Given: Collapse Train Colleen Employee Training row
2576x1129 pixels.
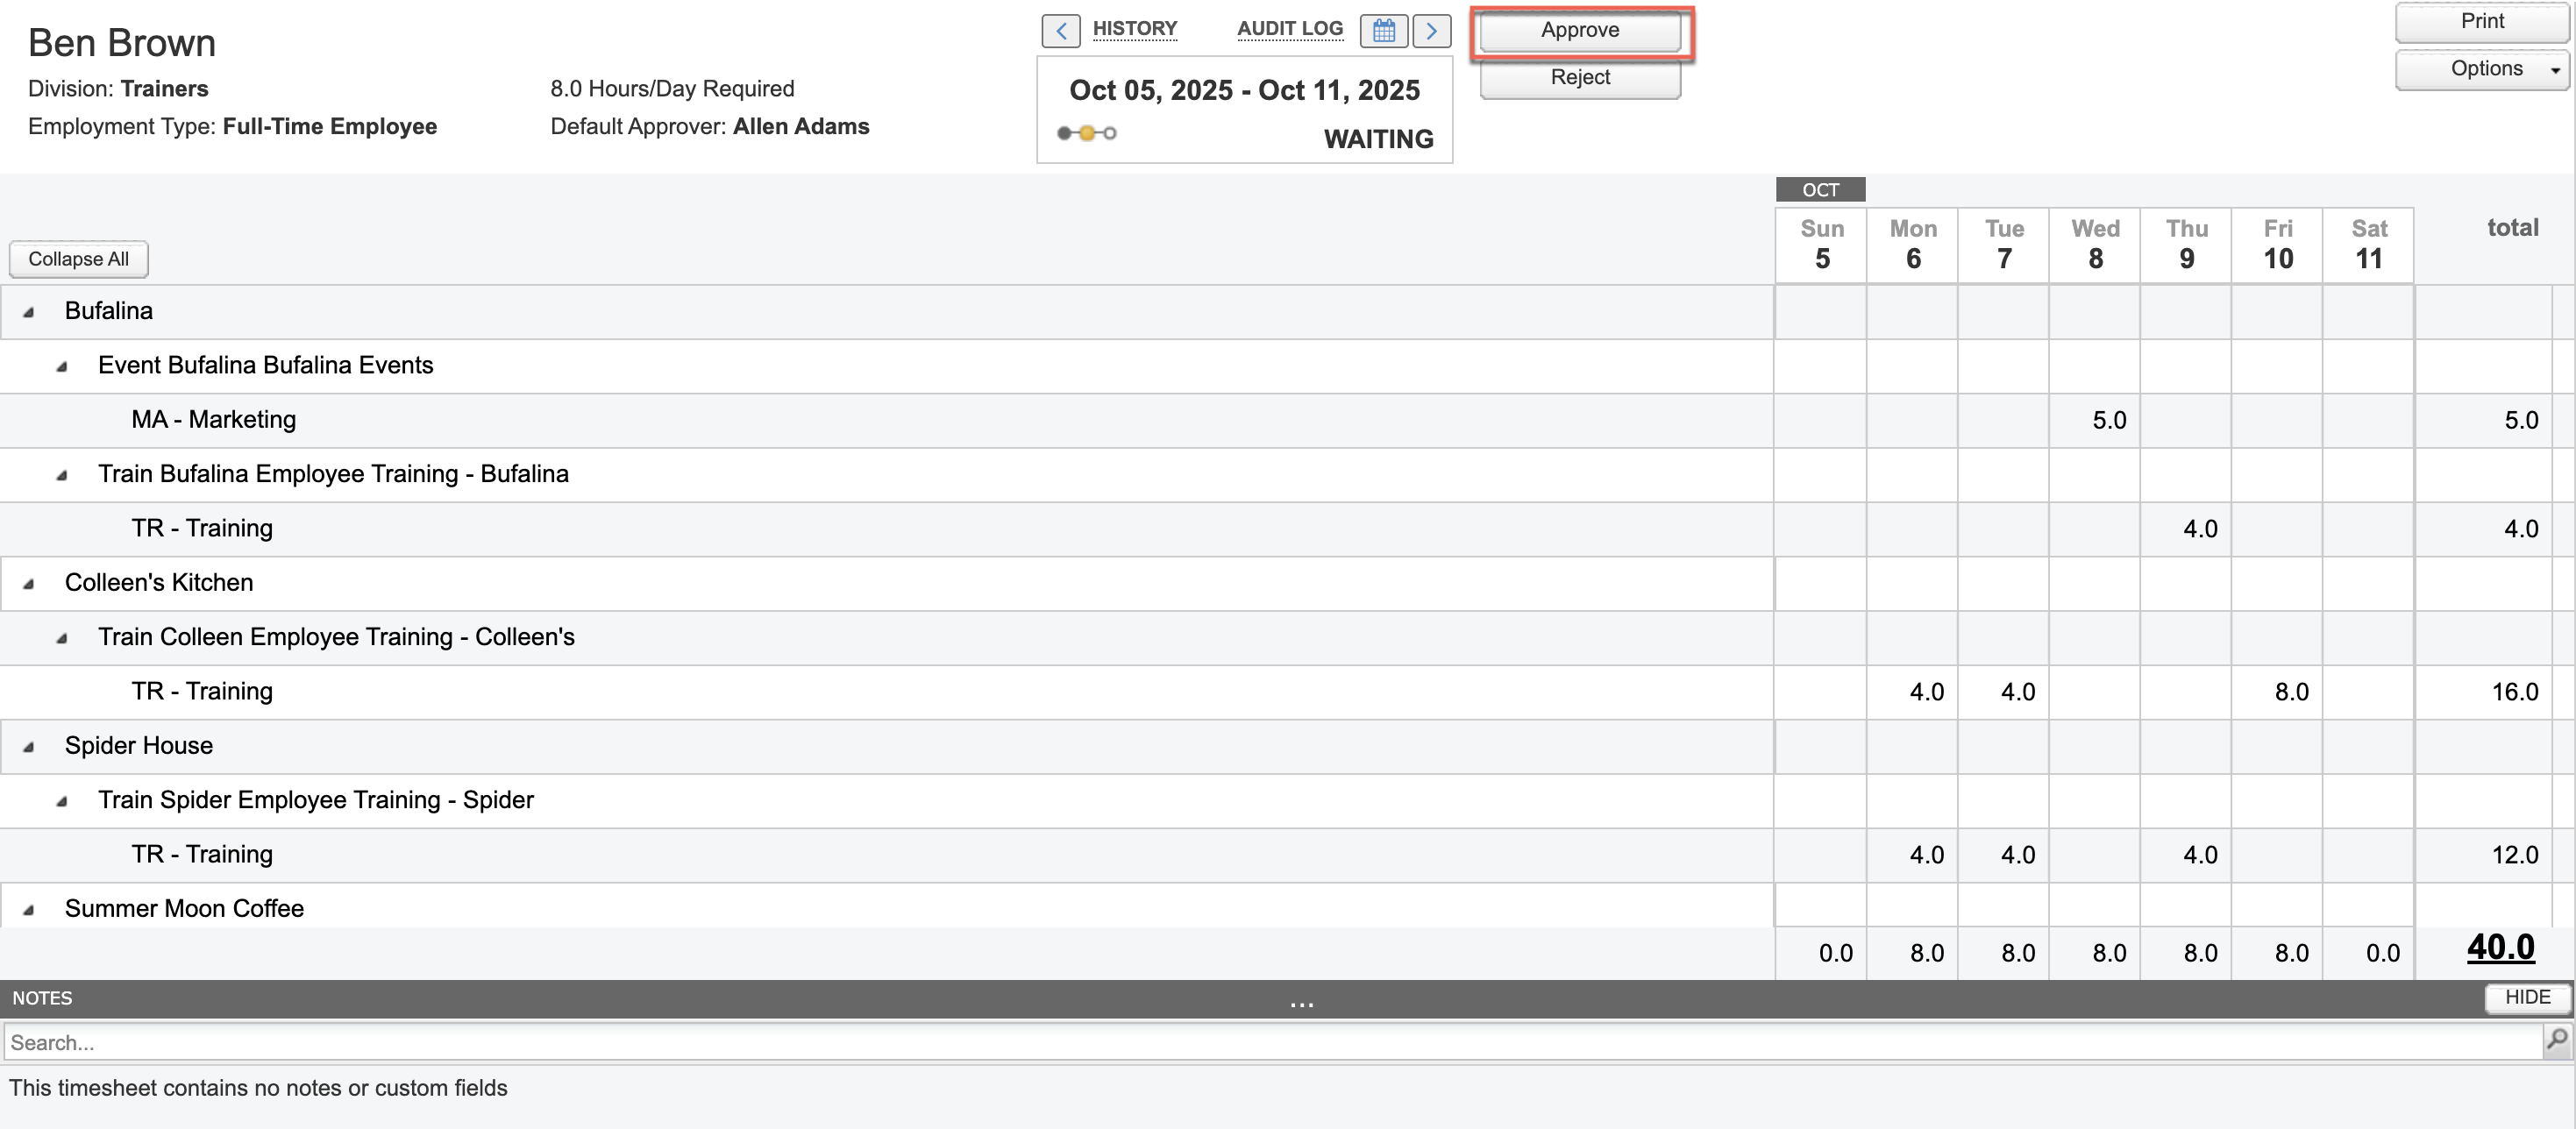Looking at the screenshot, I should pos(62,638).
